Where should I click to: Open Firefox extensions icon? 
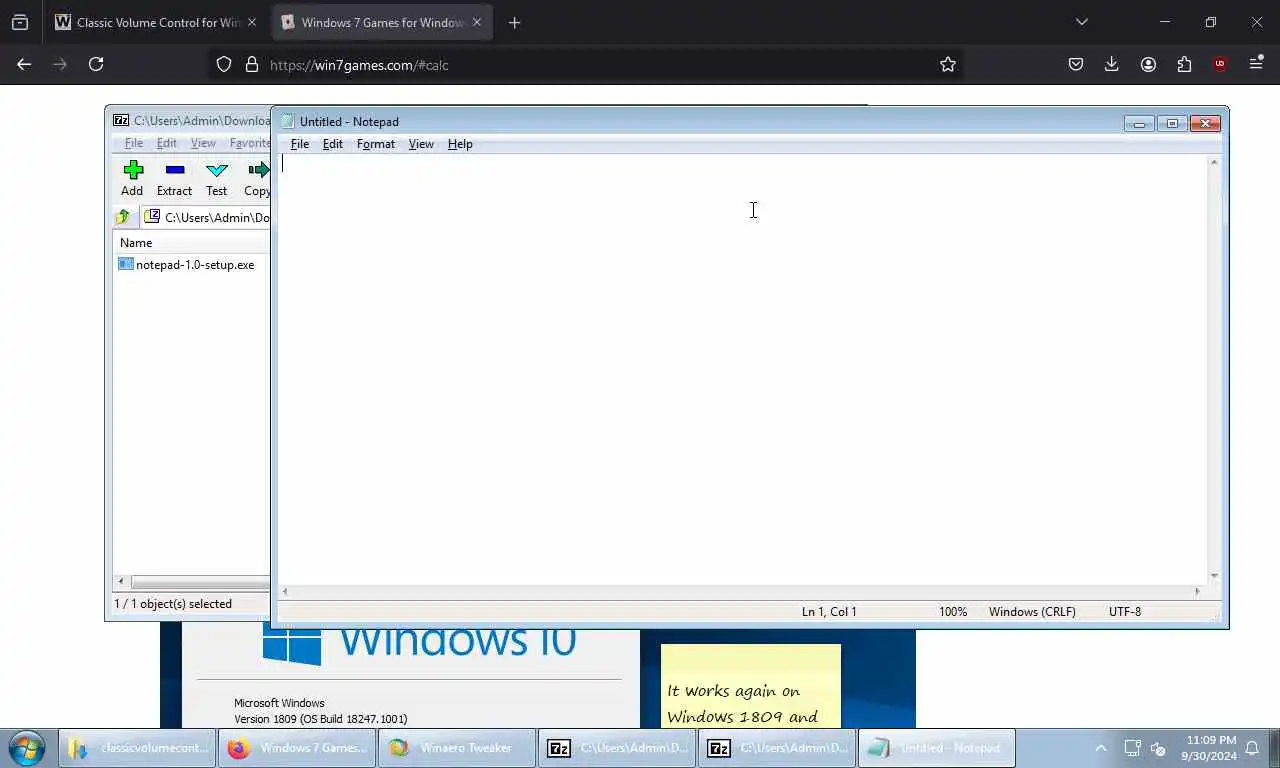pyautogui.click(x=1184, y=64)
